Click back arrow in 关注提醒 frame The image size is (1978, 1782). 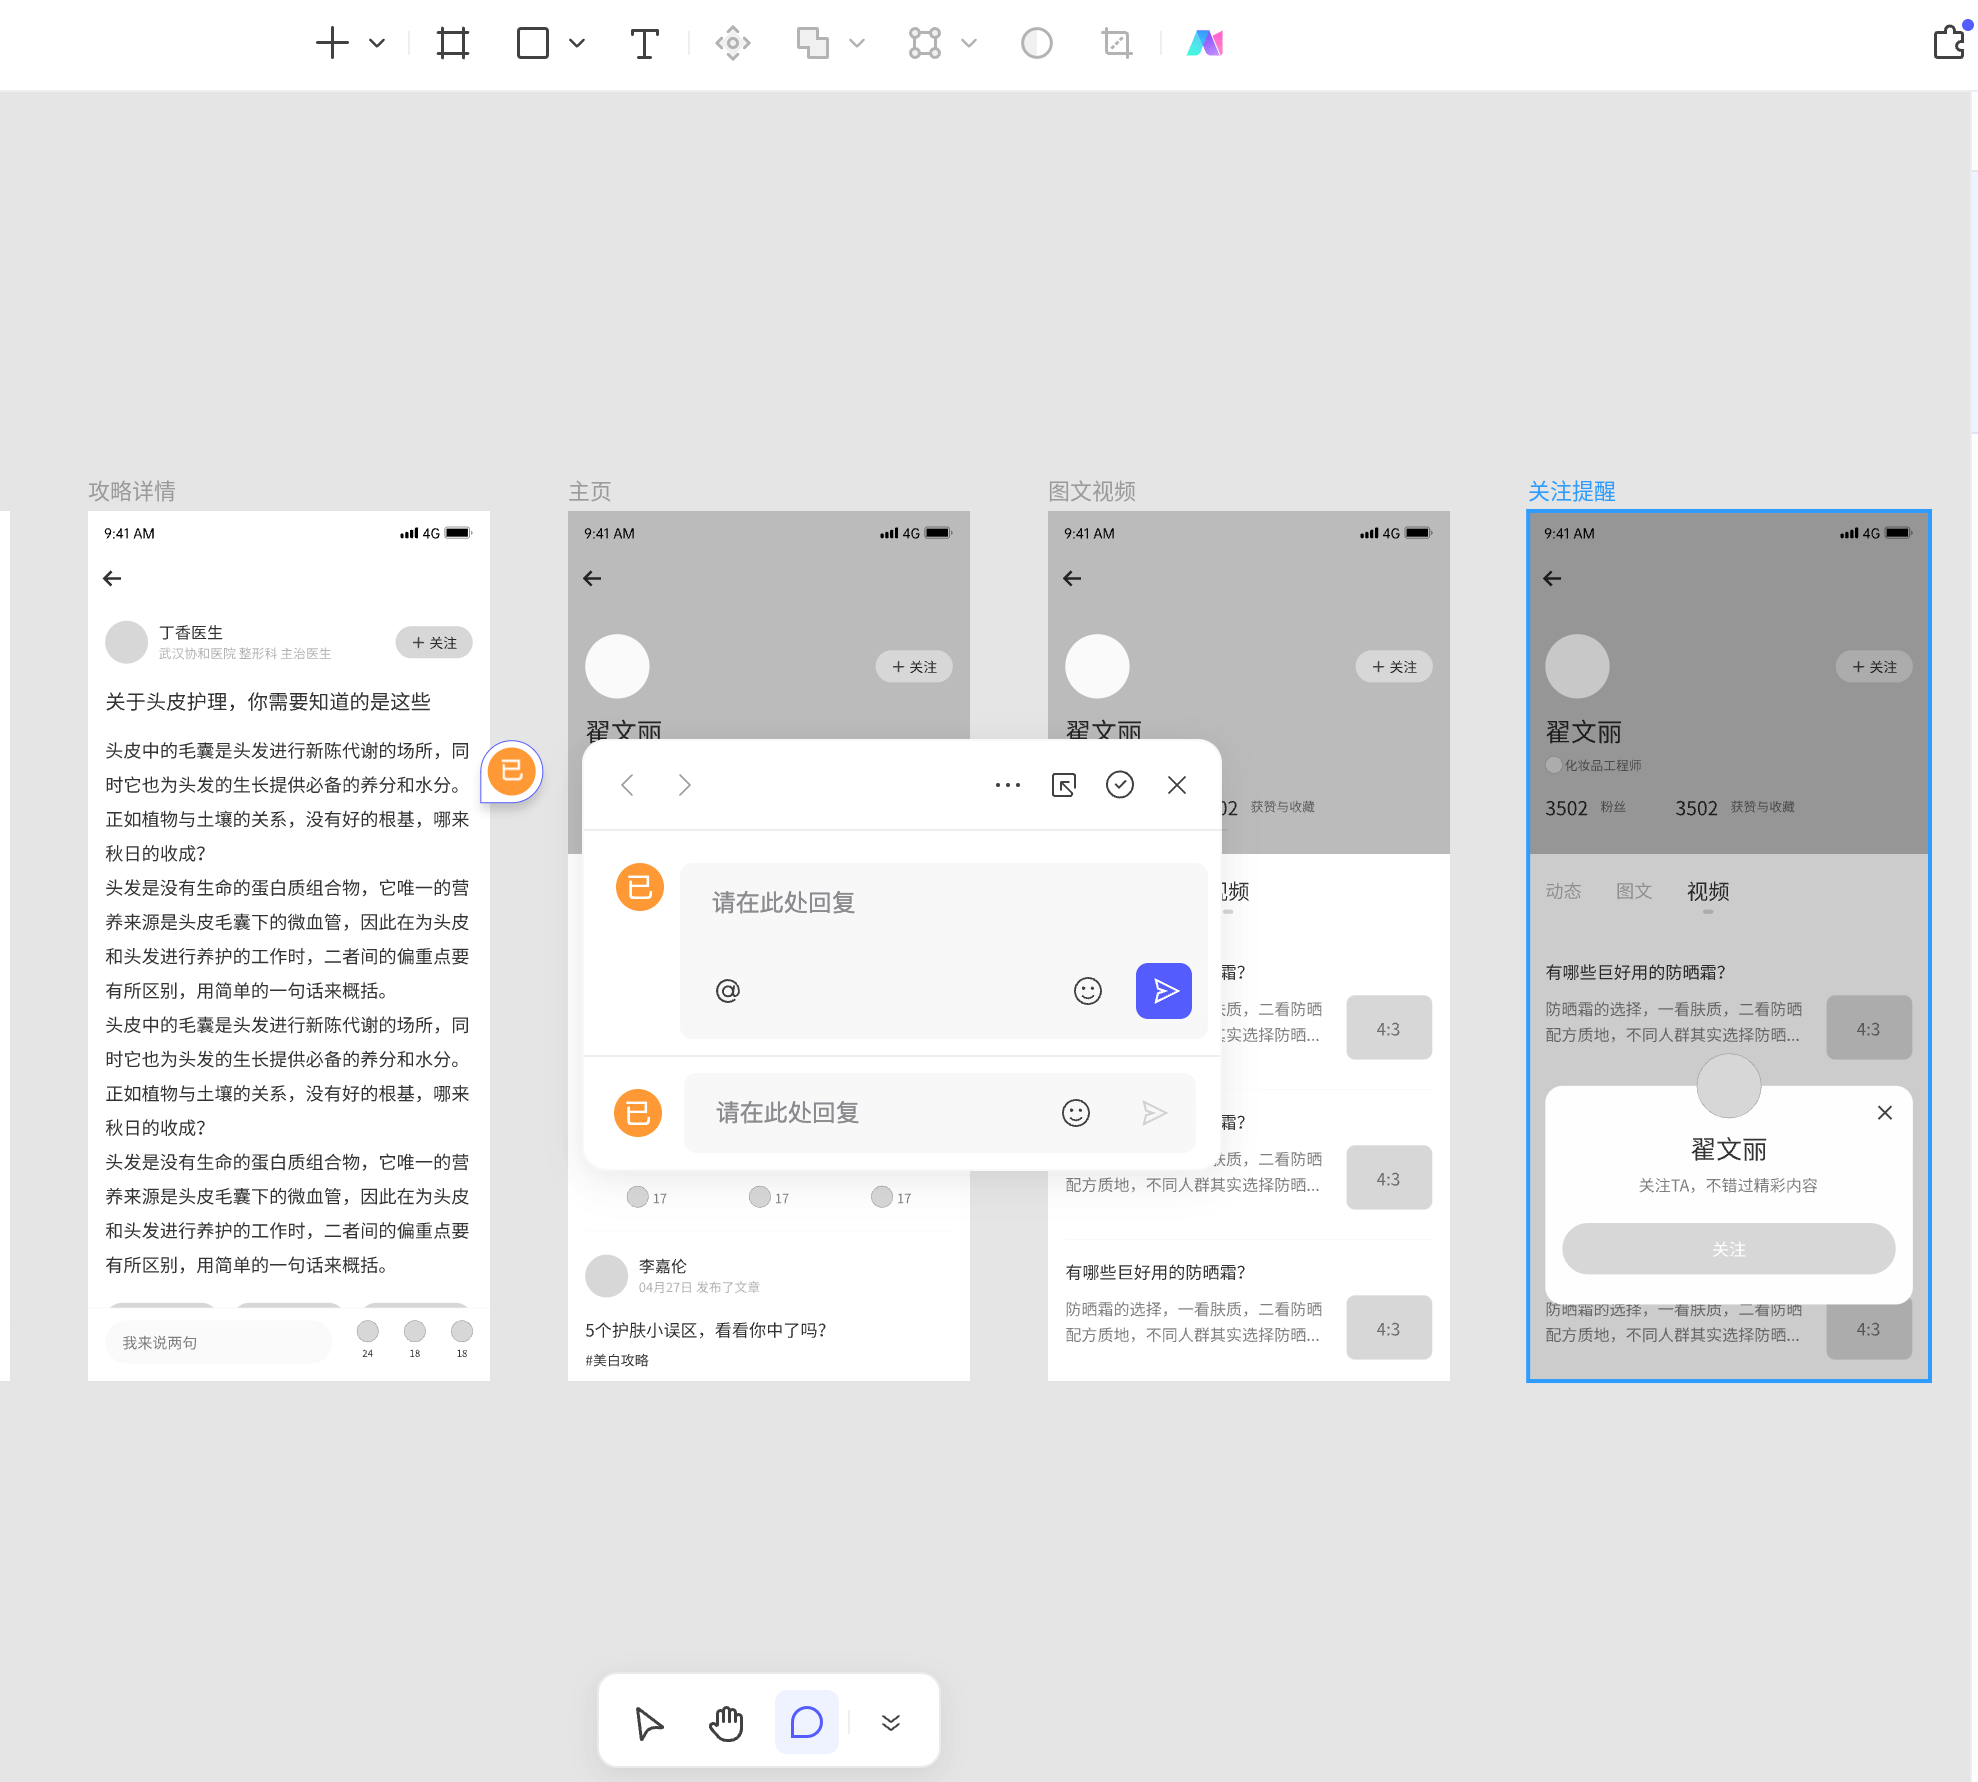click(x=1552, y=578)
